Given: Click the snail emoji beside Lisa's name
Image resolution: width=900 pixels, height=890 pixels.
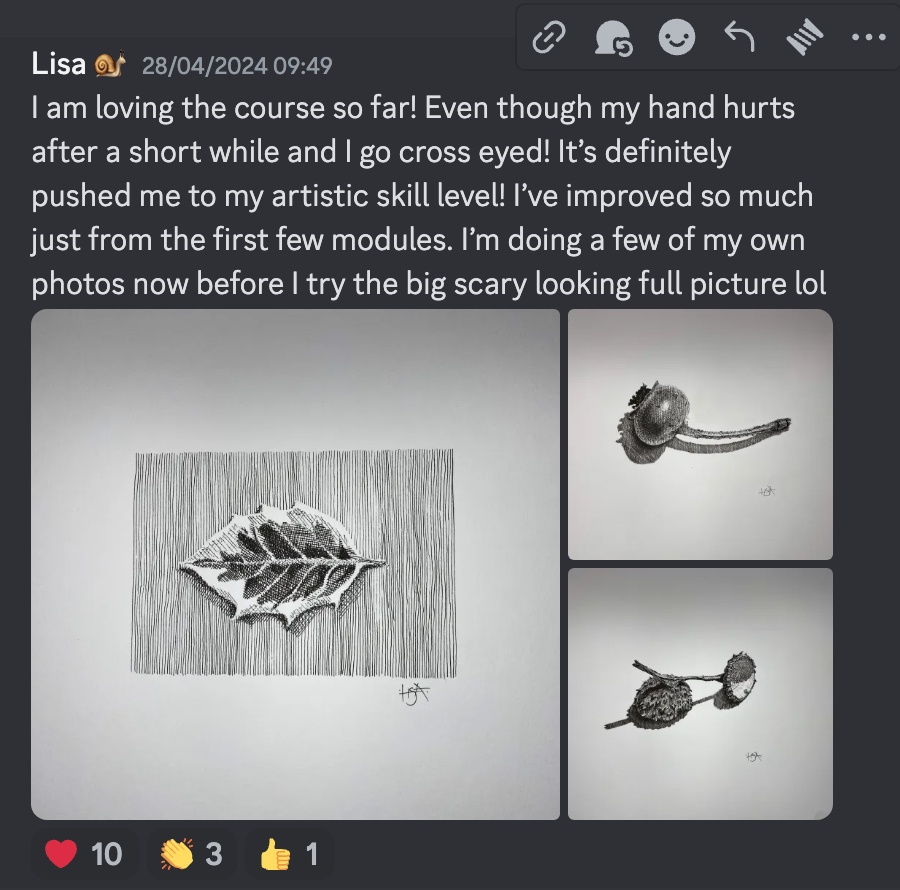Looking at the screenshot, I should pos(110,65).
